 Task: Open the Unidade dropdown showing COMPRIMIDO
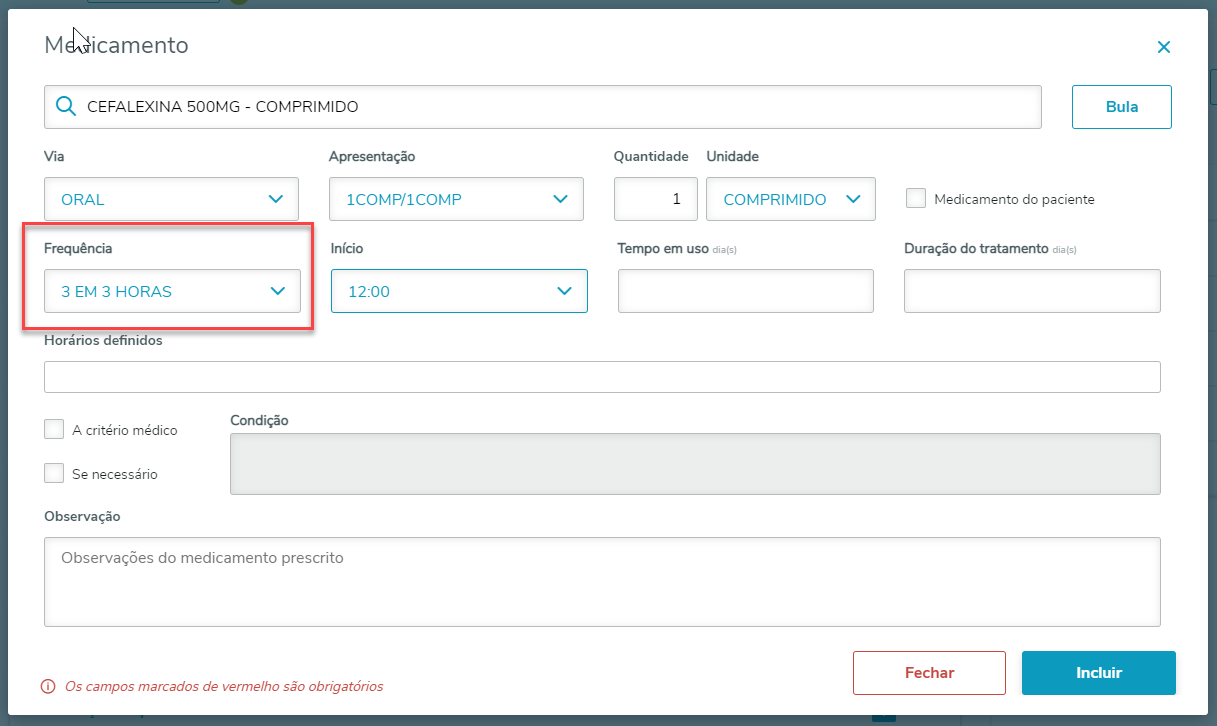click(791, 199)
